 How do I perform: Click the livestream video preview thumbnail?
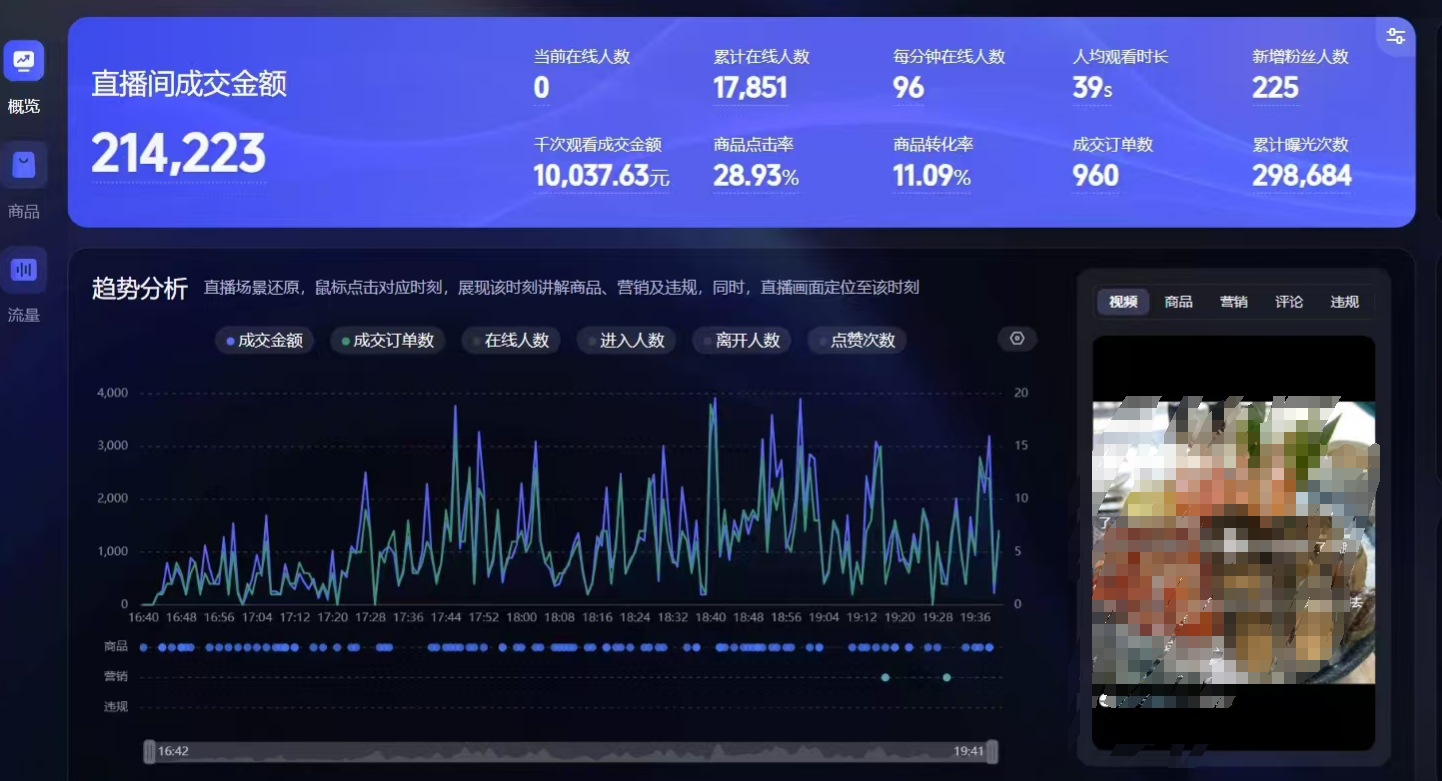pyautogui.click(x=1233, y=542)
